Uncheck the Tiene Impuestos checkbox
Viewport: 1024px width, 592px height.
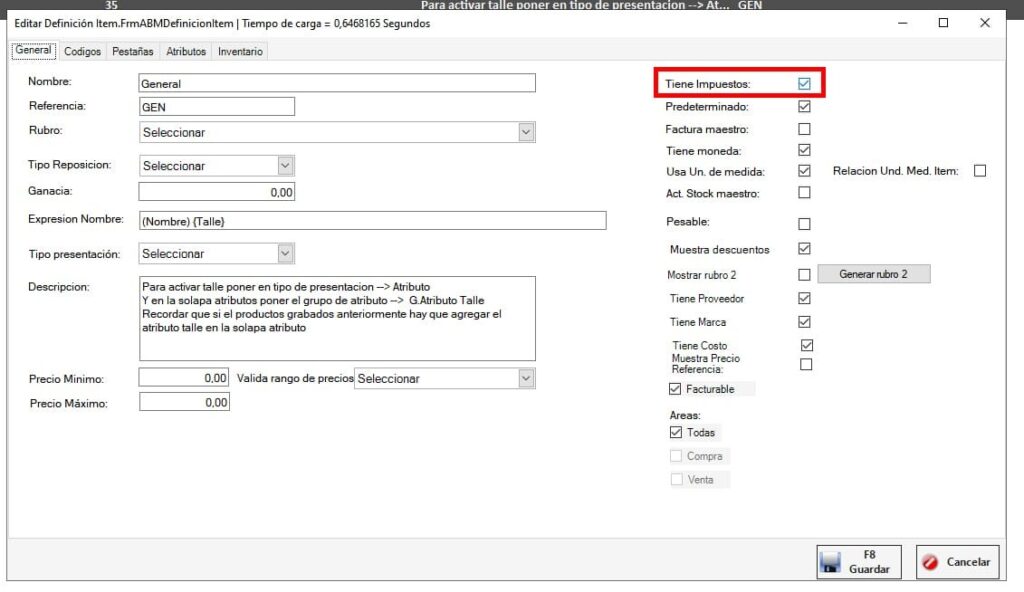tap(804, 84)
